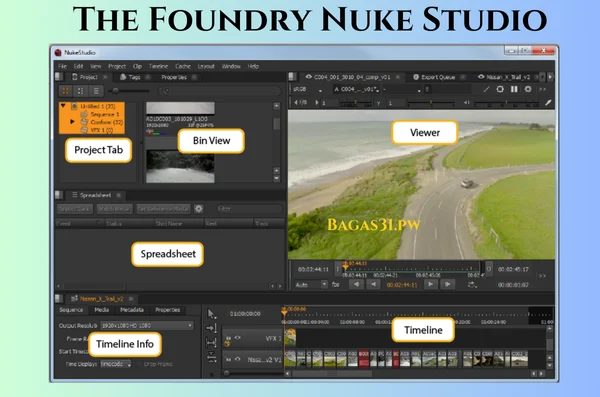
Task: Select the VFX 1 bin
Action: [x=97, y=130]
